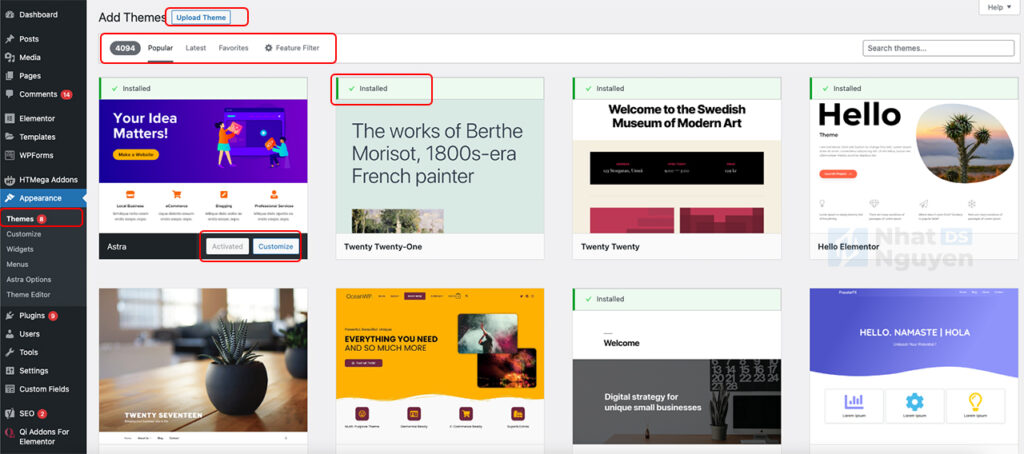Click the Upload Theme button
1024x454 pixels.
coord(200,17)
